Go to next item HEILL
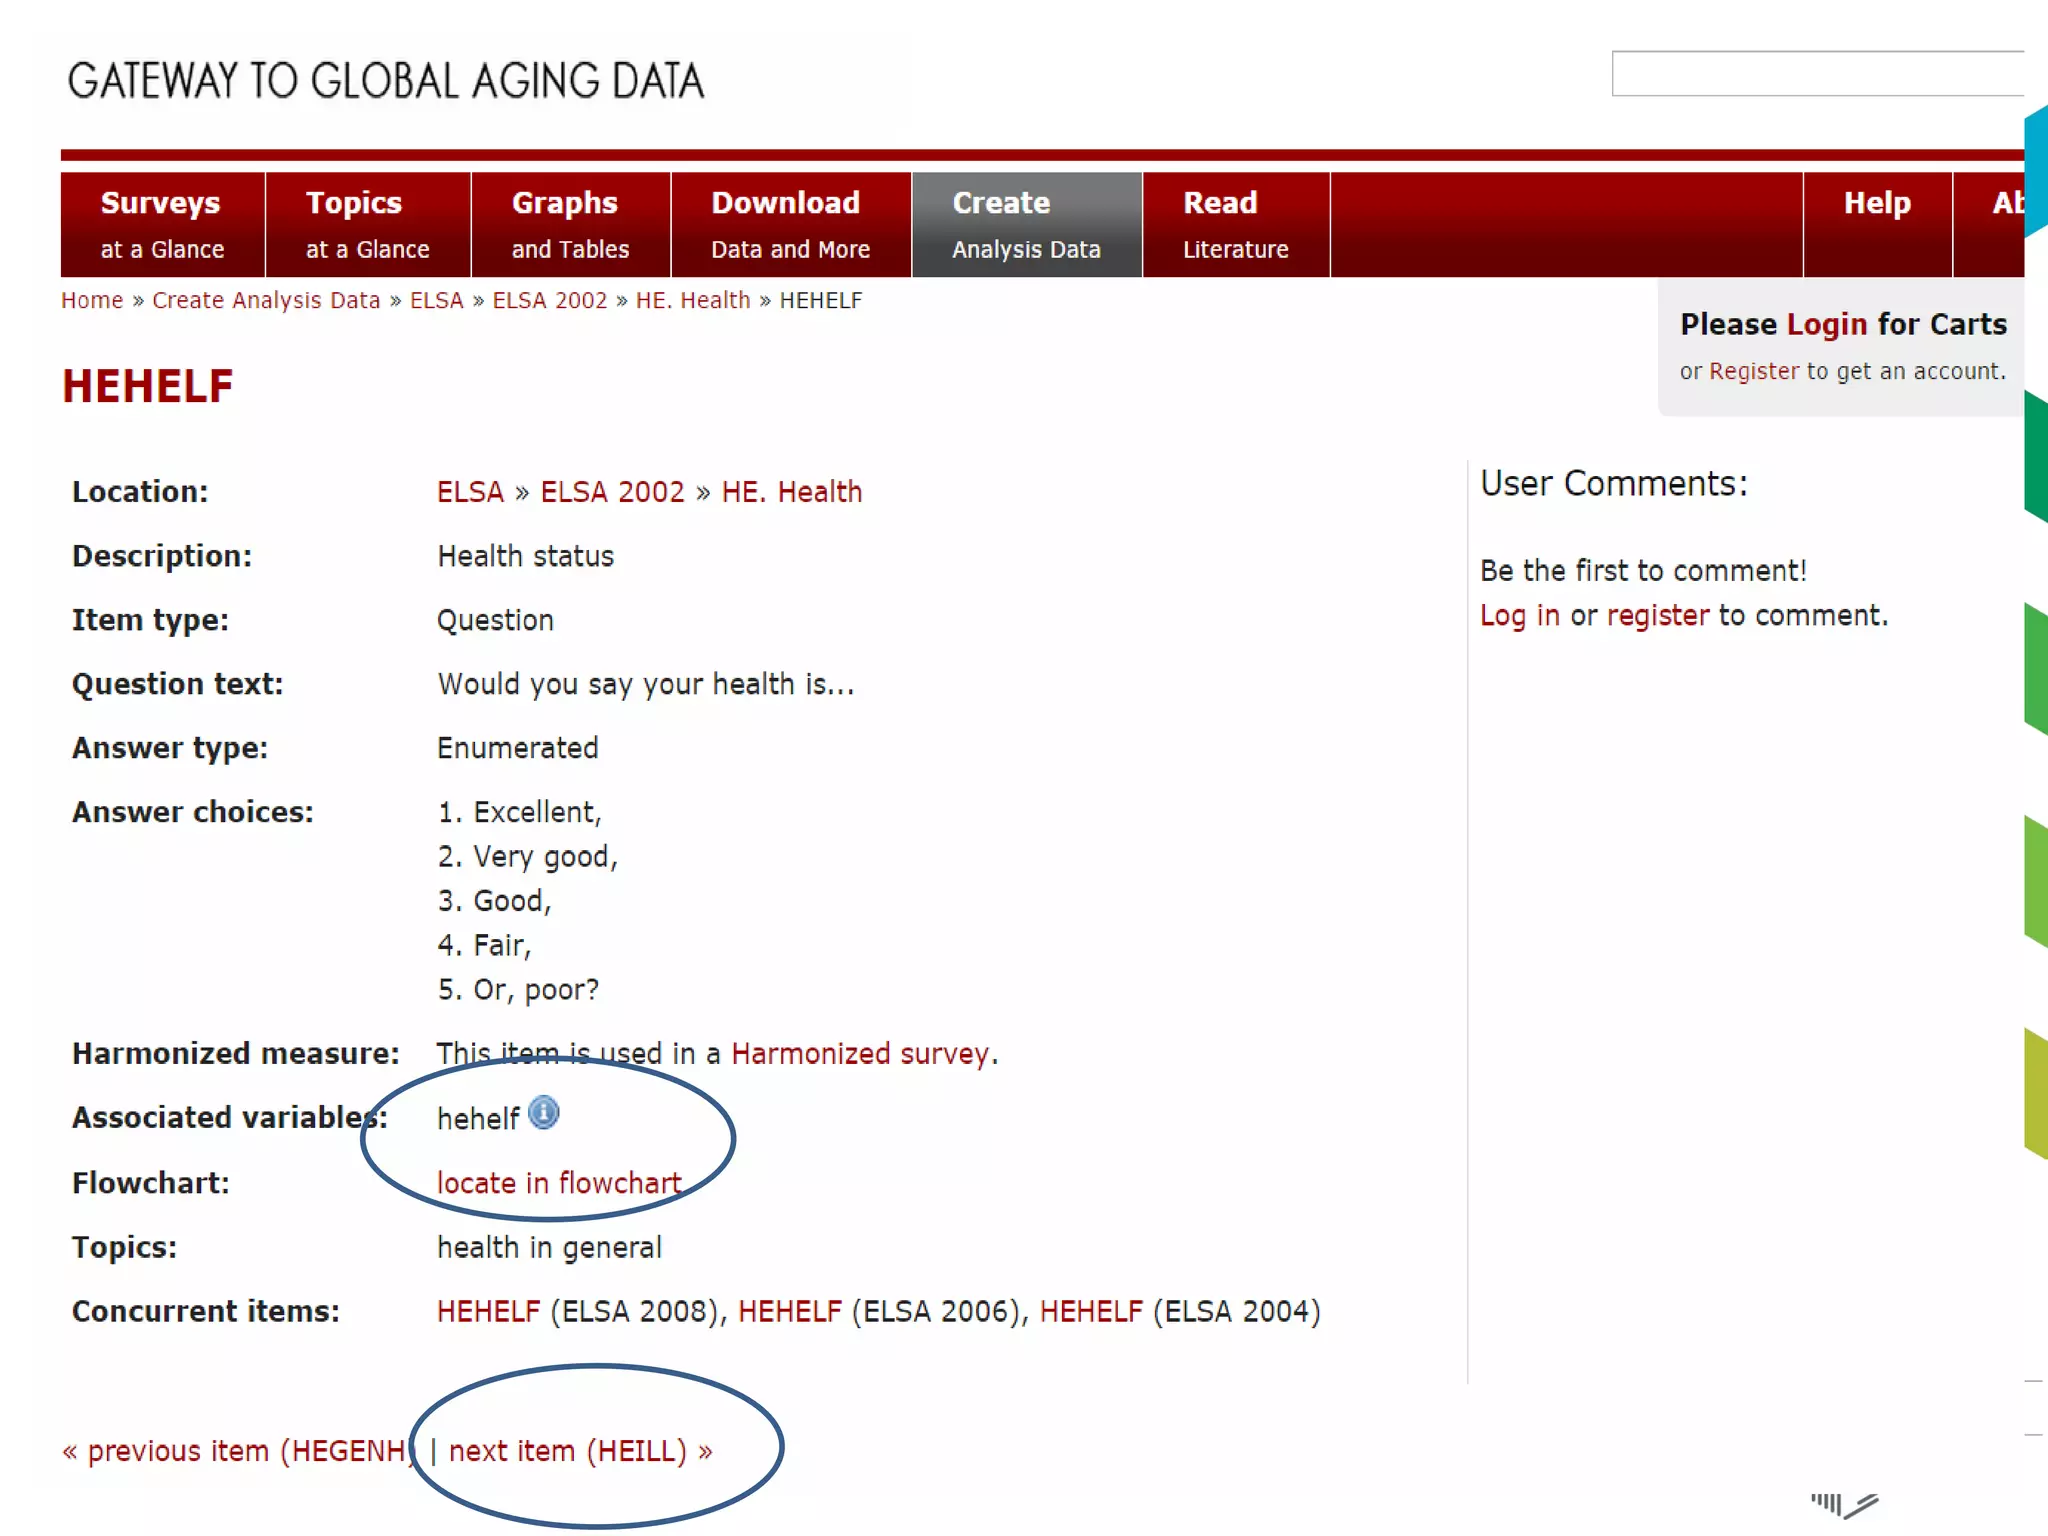The width and height of the screenshot is (2048, 1536). click(x=580, y=1451)
